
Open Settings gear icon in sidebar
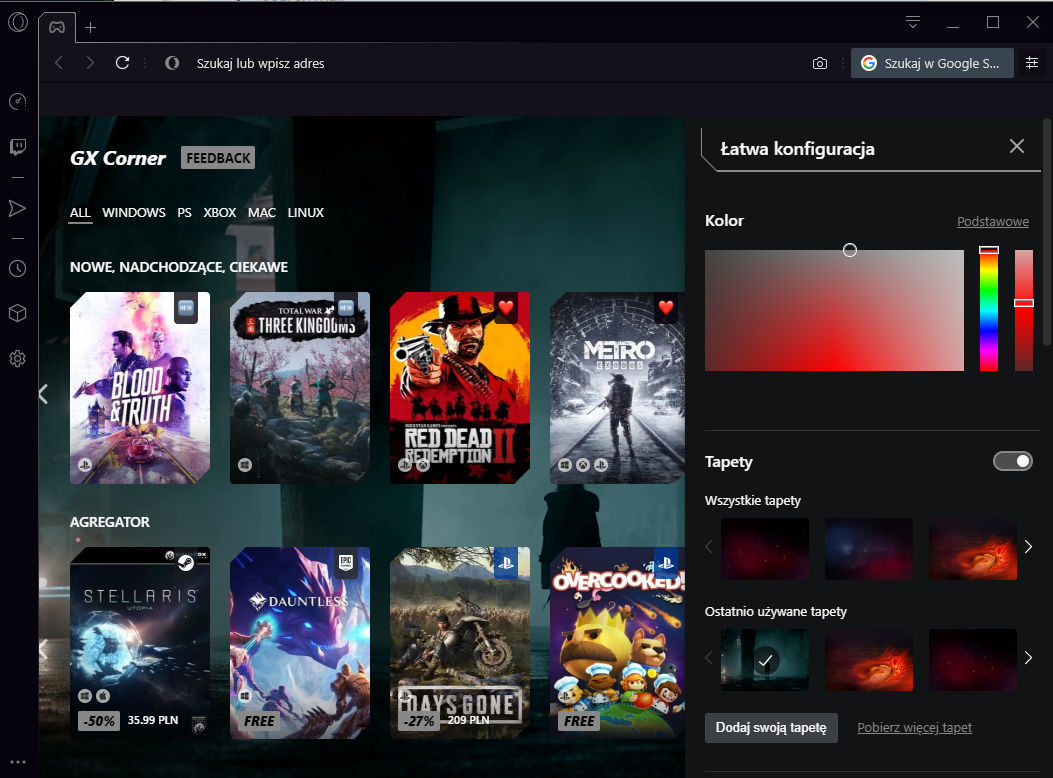point(17,358)
